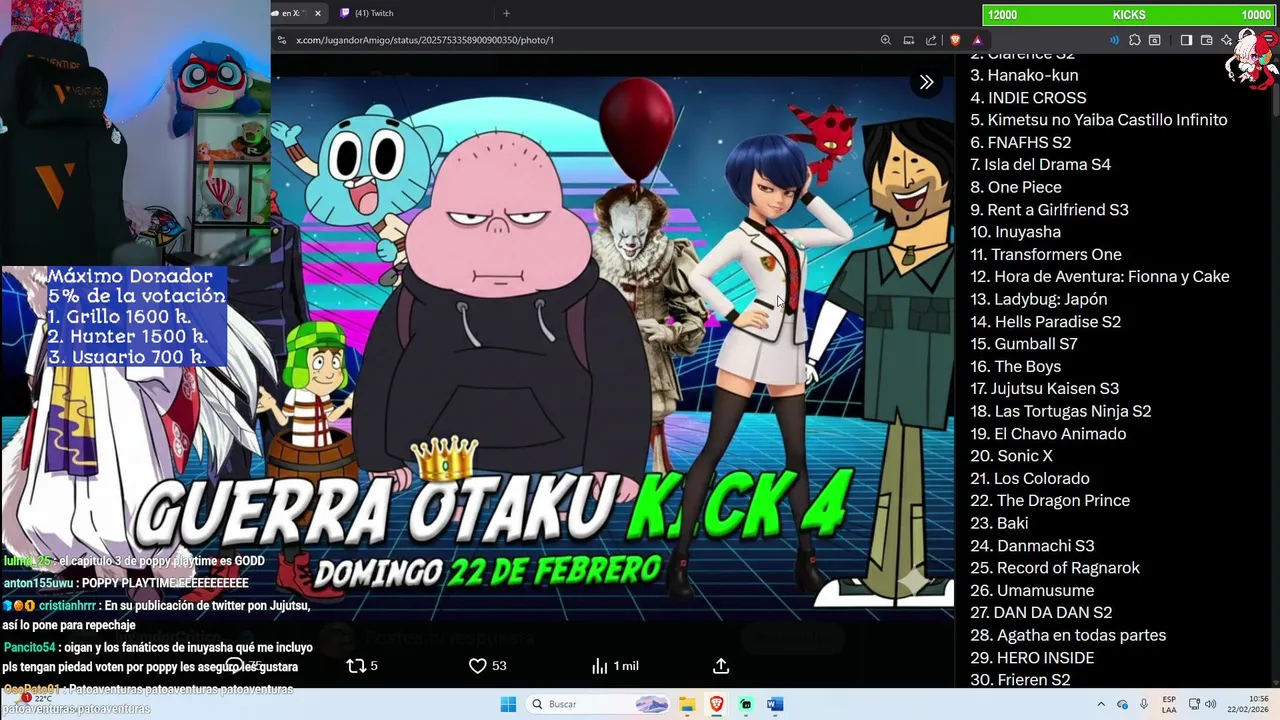Click list entry '8. One Piece'
Screen dimensions: 1280x720
click(1016, 187)
